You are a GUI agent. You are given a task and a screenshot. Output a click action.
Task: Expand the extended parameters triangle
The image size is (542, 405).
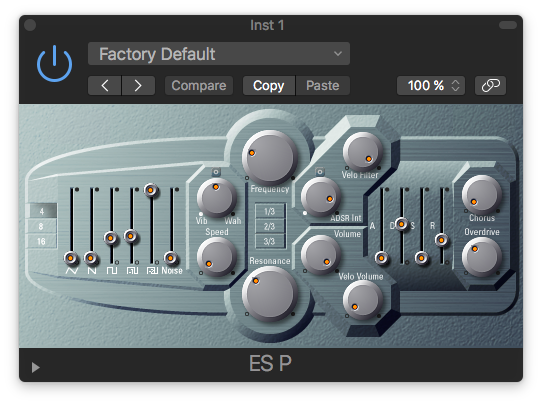(x=35, y=367)
